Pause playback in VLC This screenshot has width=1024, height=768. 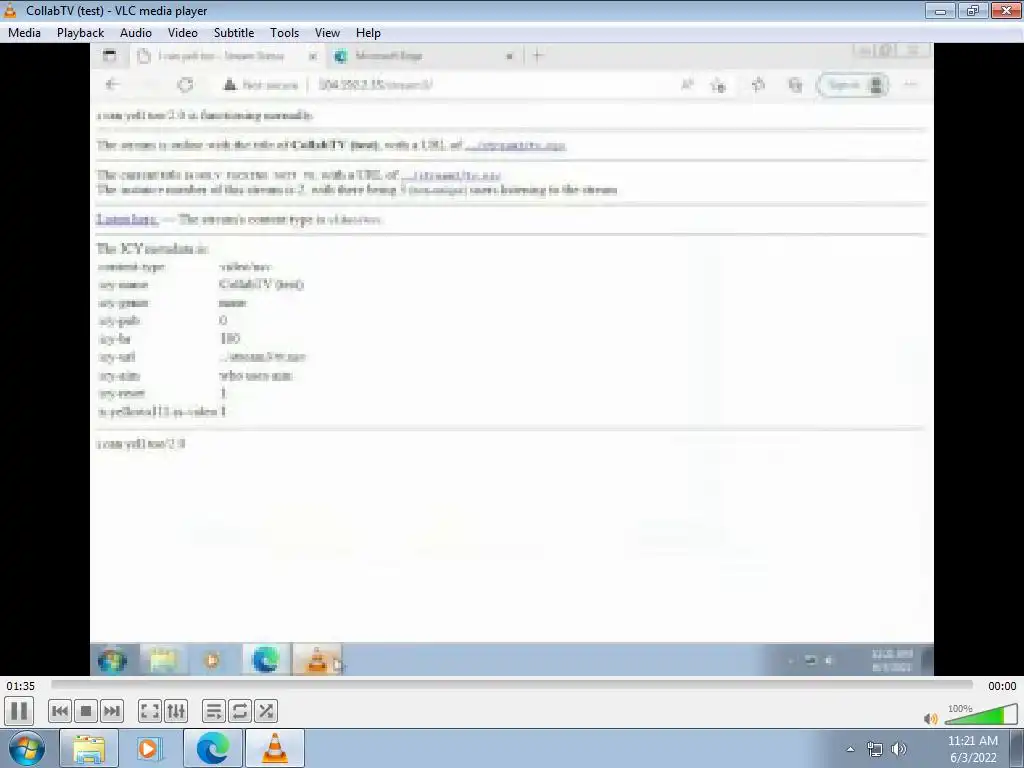(19, 711)
